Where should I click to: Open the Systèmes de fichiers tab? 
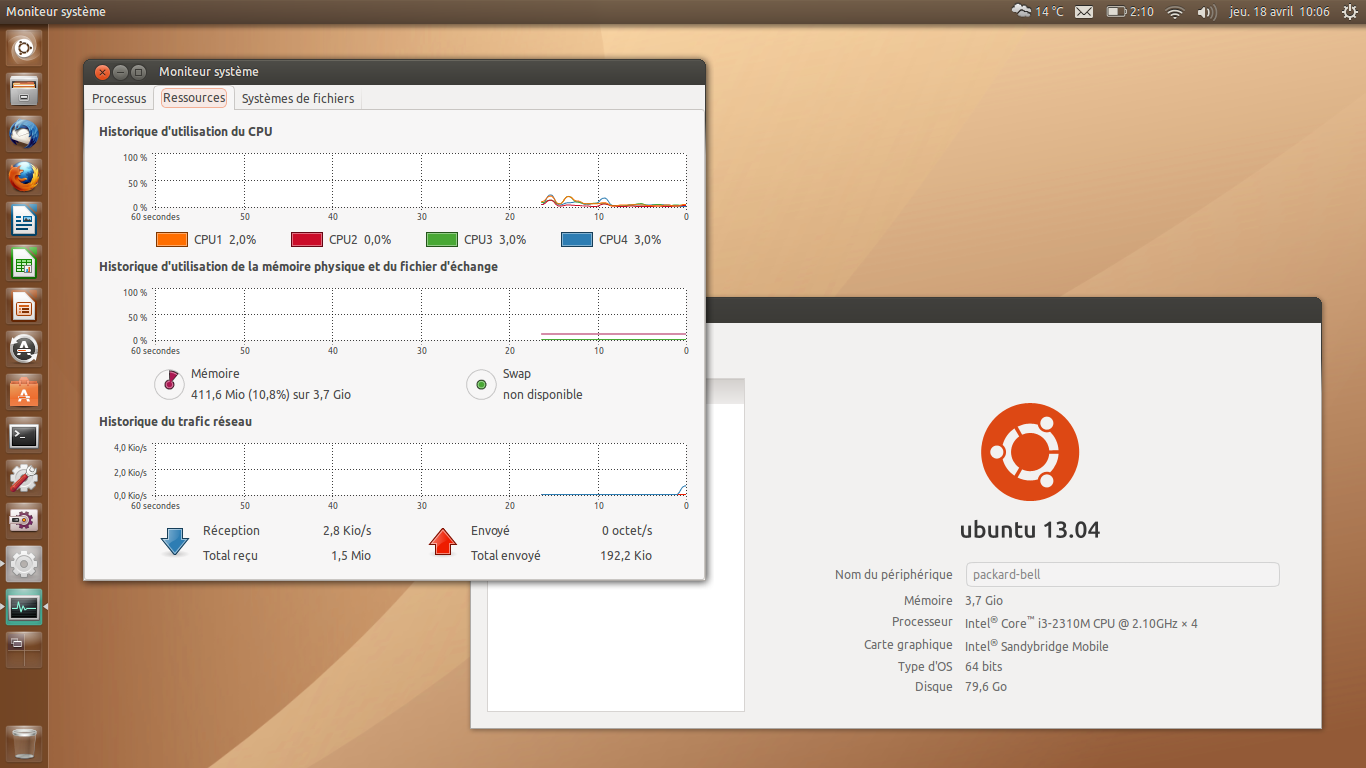coord(298,98)
